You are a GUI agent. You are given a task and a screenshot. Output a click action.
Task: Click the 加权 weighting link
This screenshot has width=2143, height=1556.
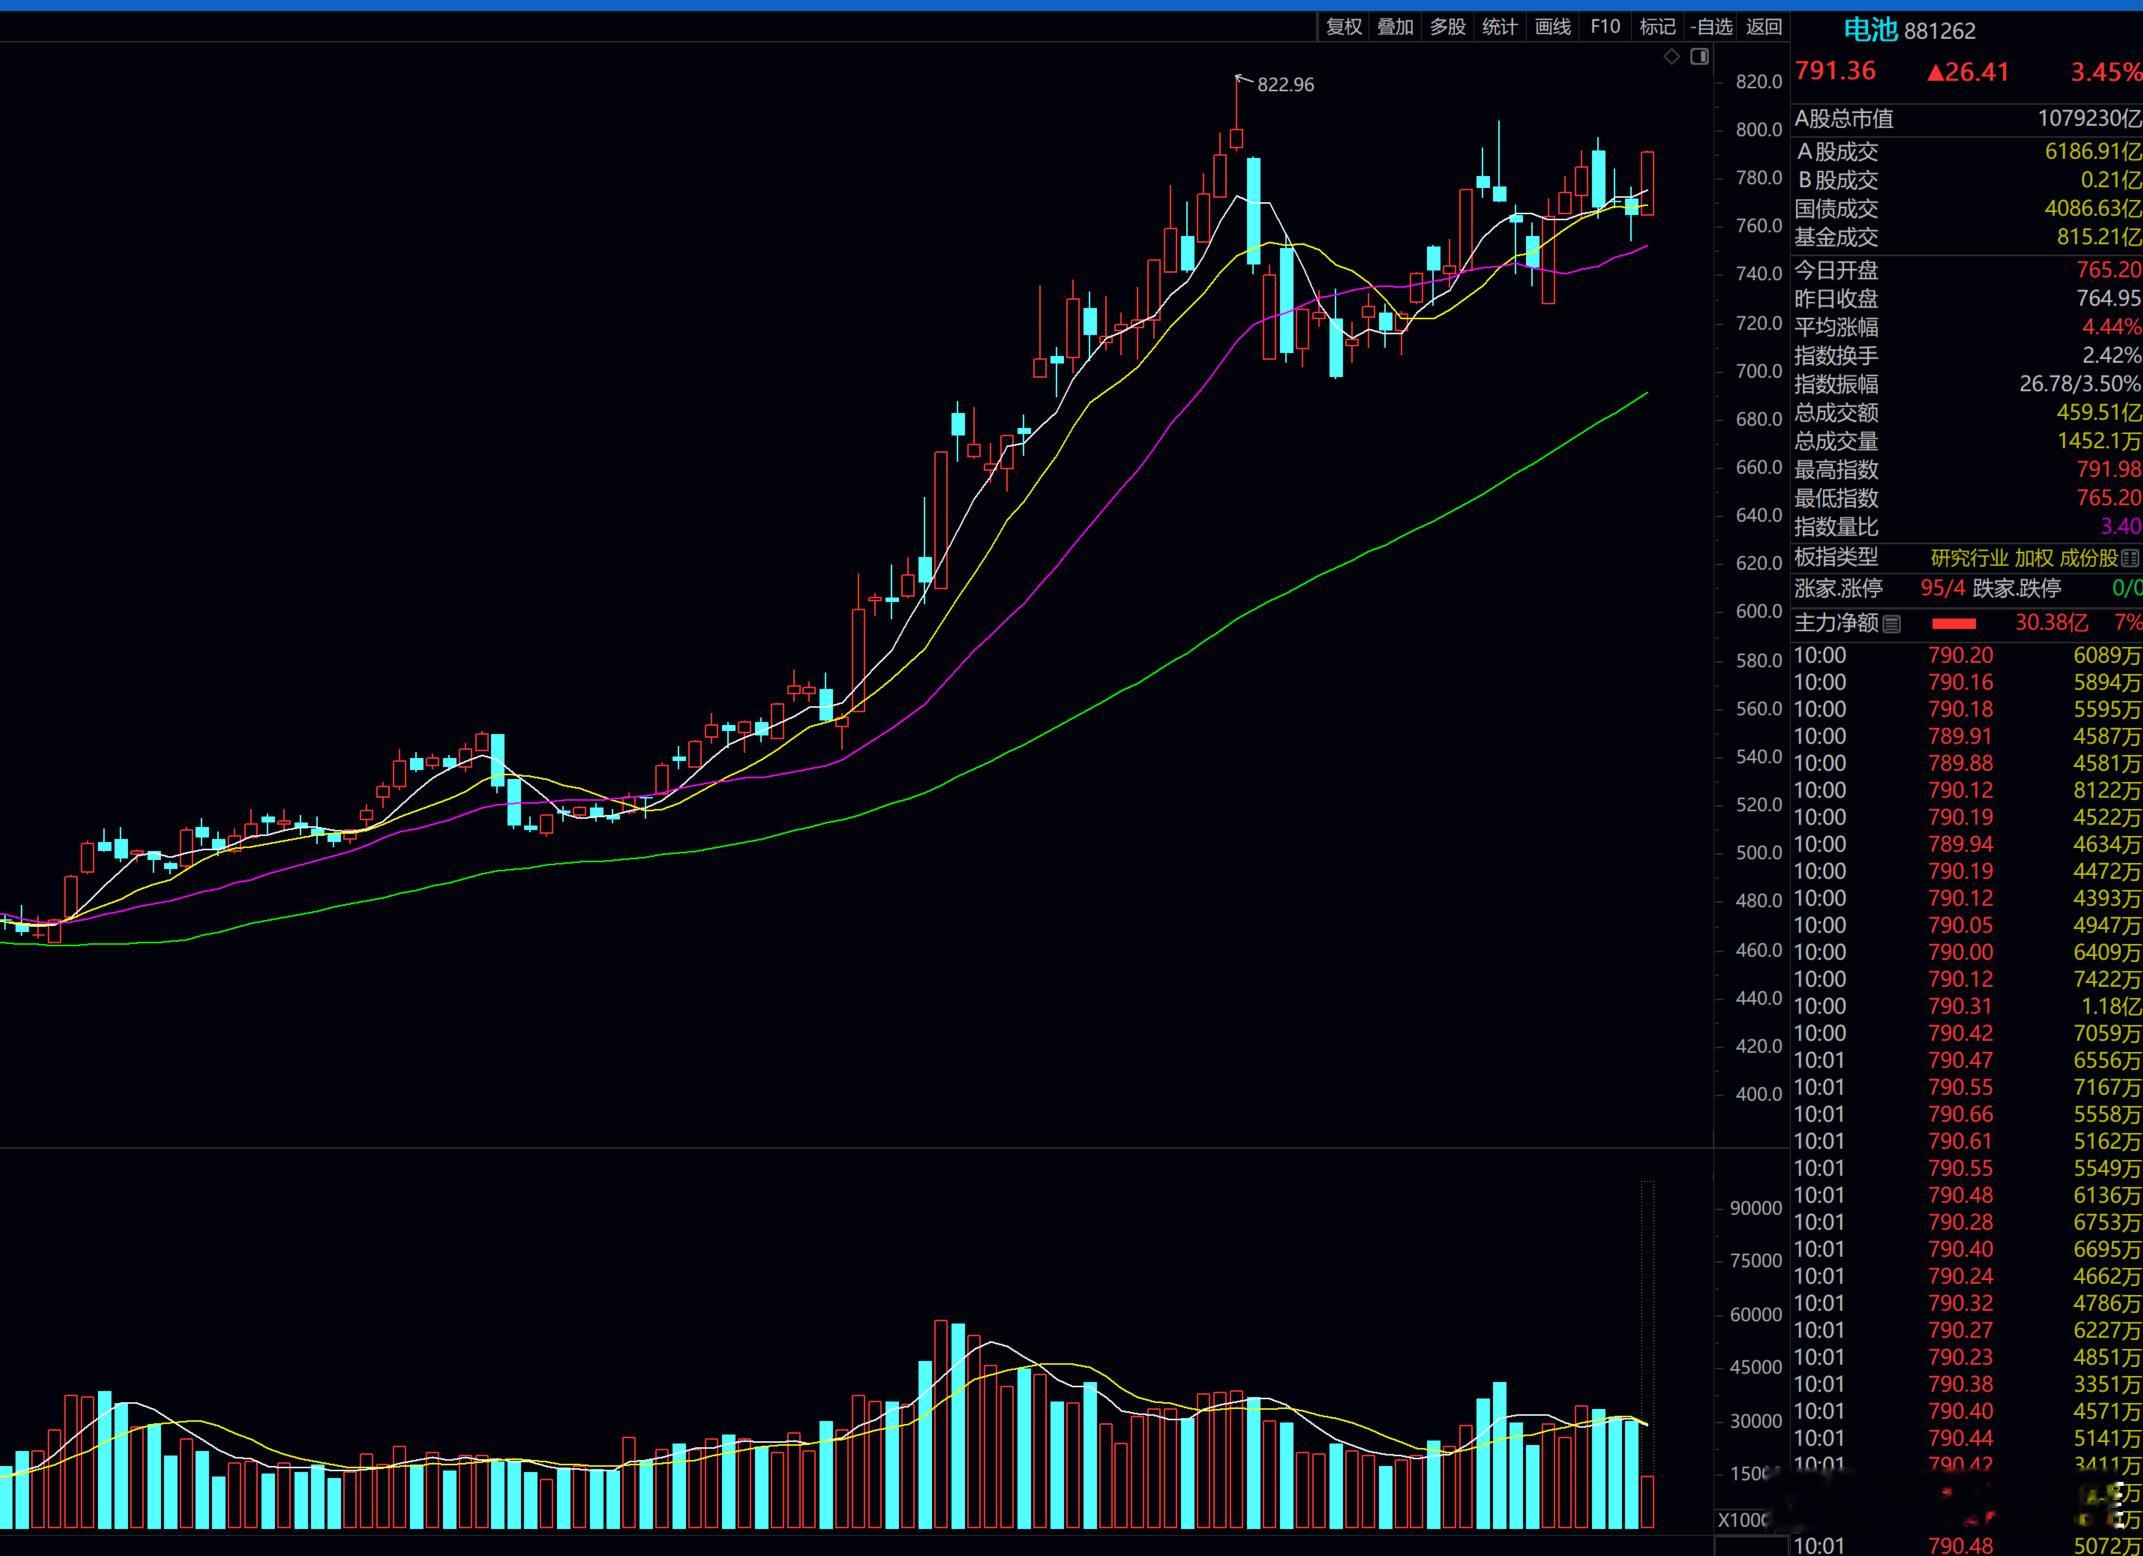click(x=2033, y=558)
